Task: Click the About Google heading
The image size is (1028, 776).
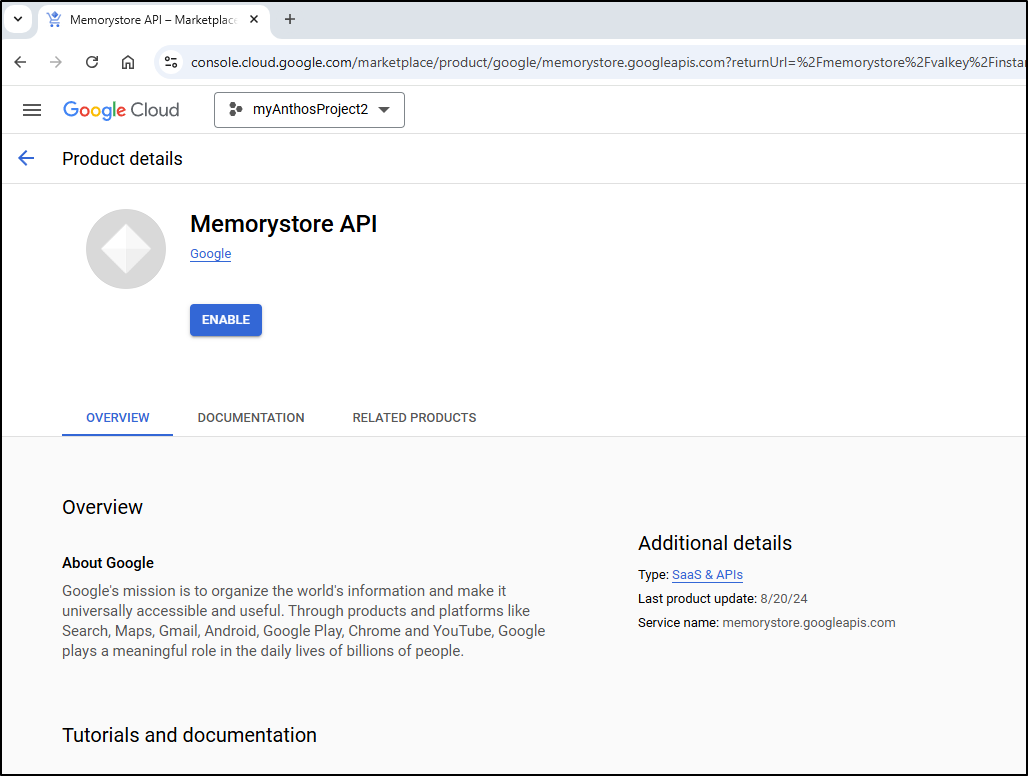Action: pyautogui.click(x=108, y=563)
